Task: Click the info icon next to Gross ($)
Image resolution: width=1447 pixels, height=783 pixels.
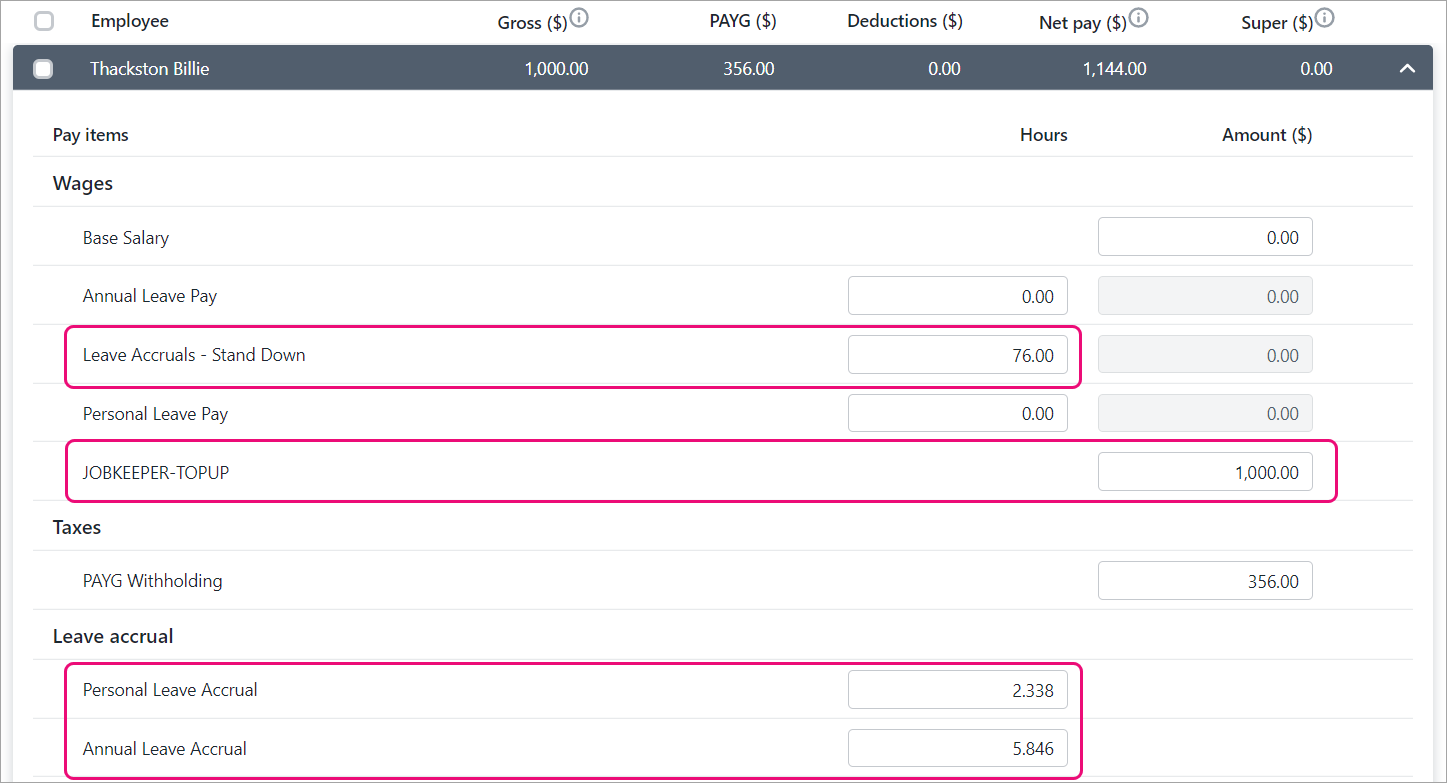Action: click(579, 18)
